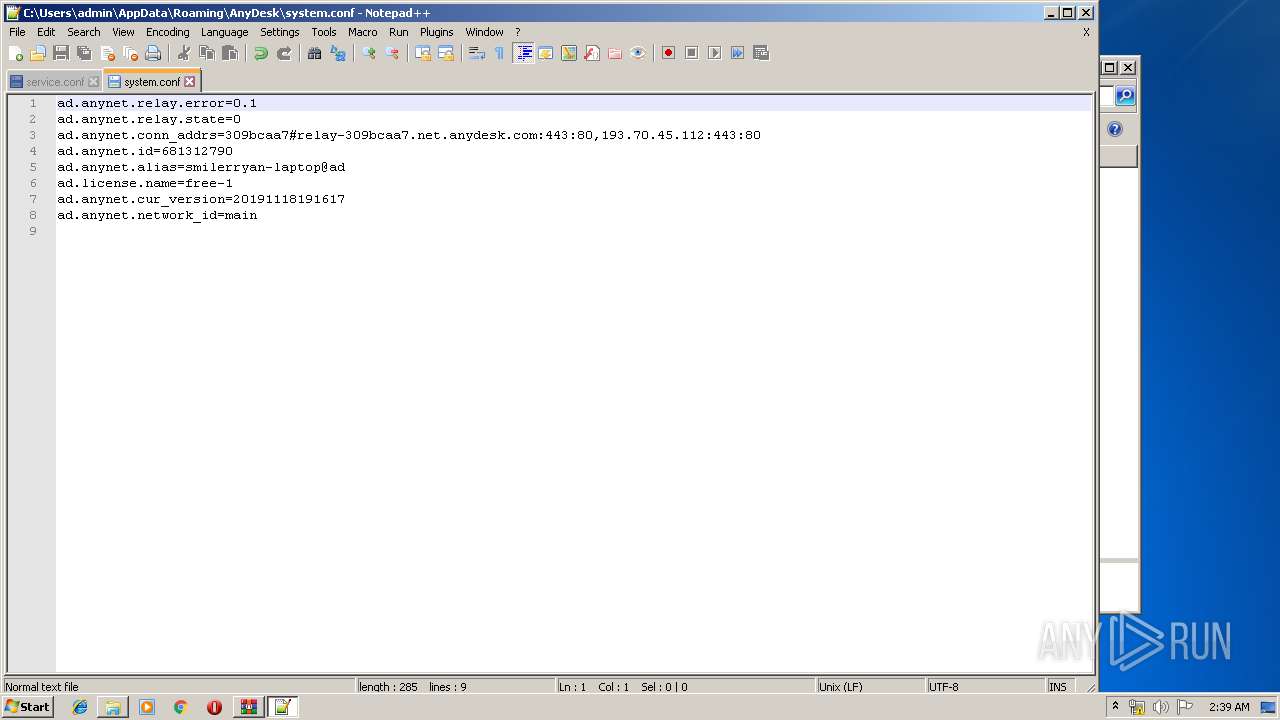Open the ? help menu

[518, 32]
